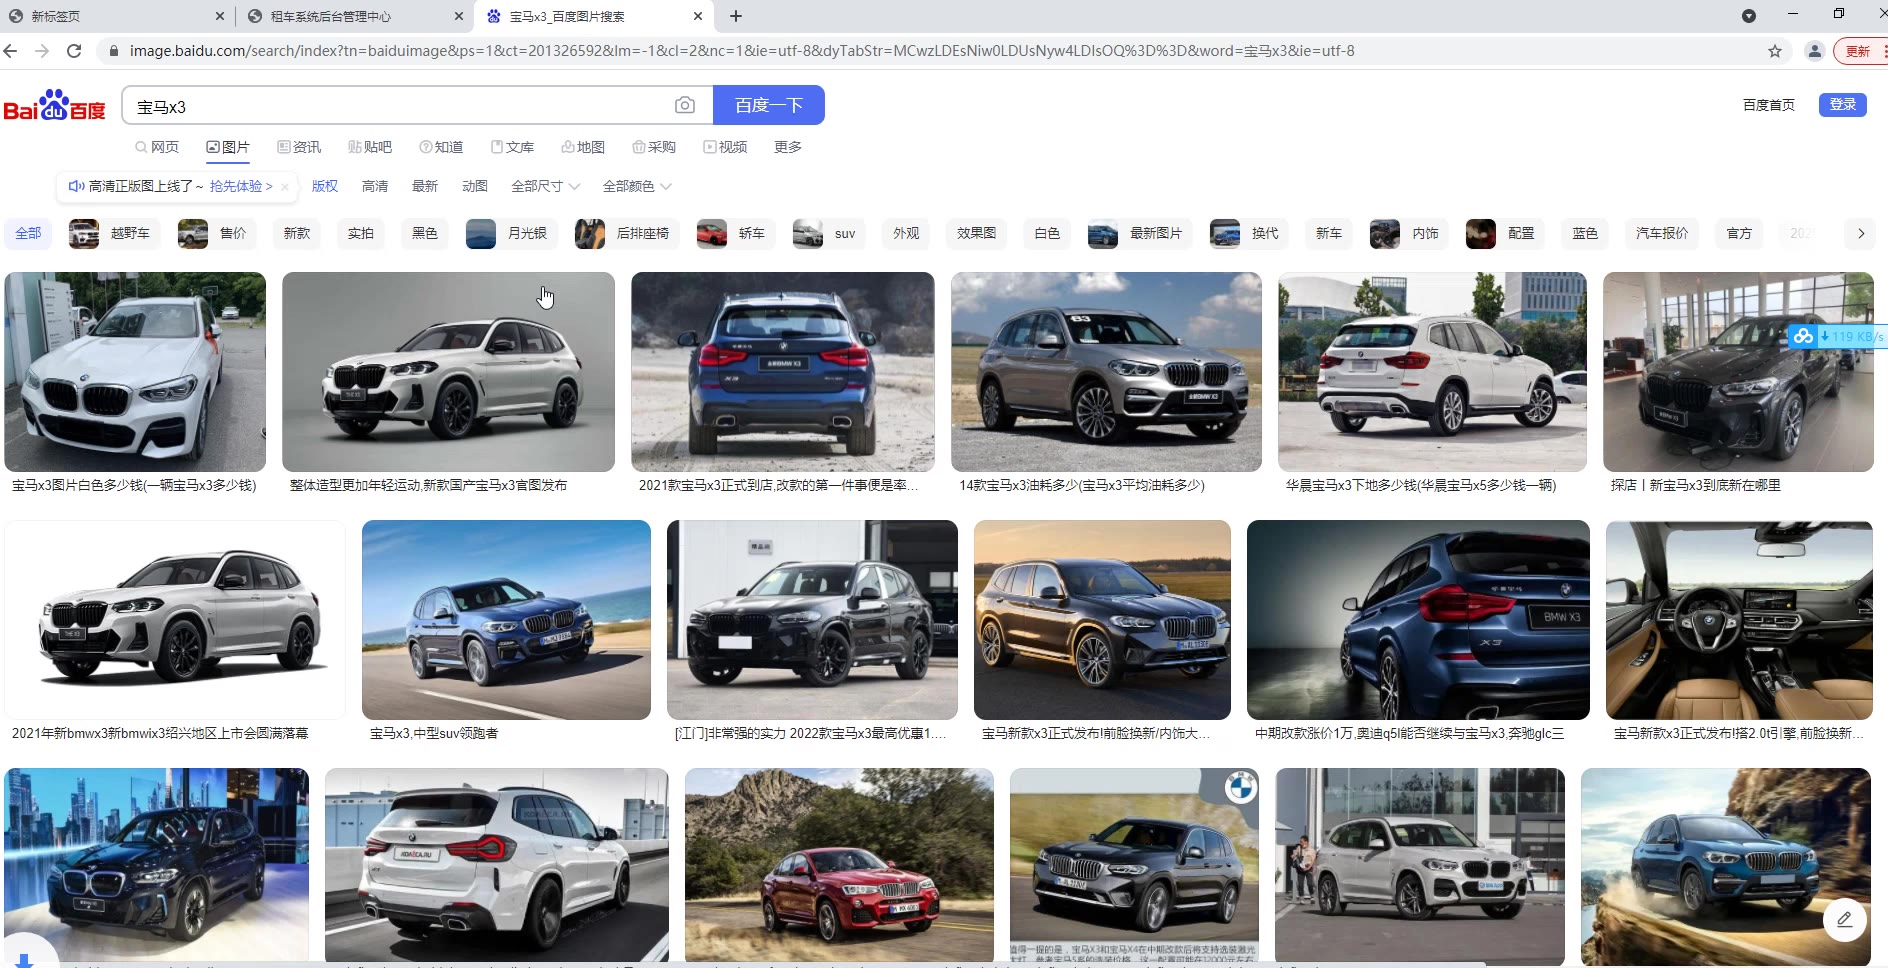Switch to the 采购 search tab
The height and width of the screenshot is (968, 1888).
coord(654,147)
